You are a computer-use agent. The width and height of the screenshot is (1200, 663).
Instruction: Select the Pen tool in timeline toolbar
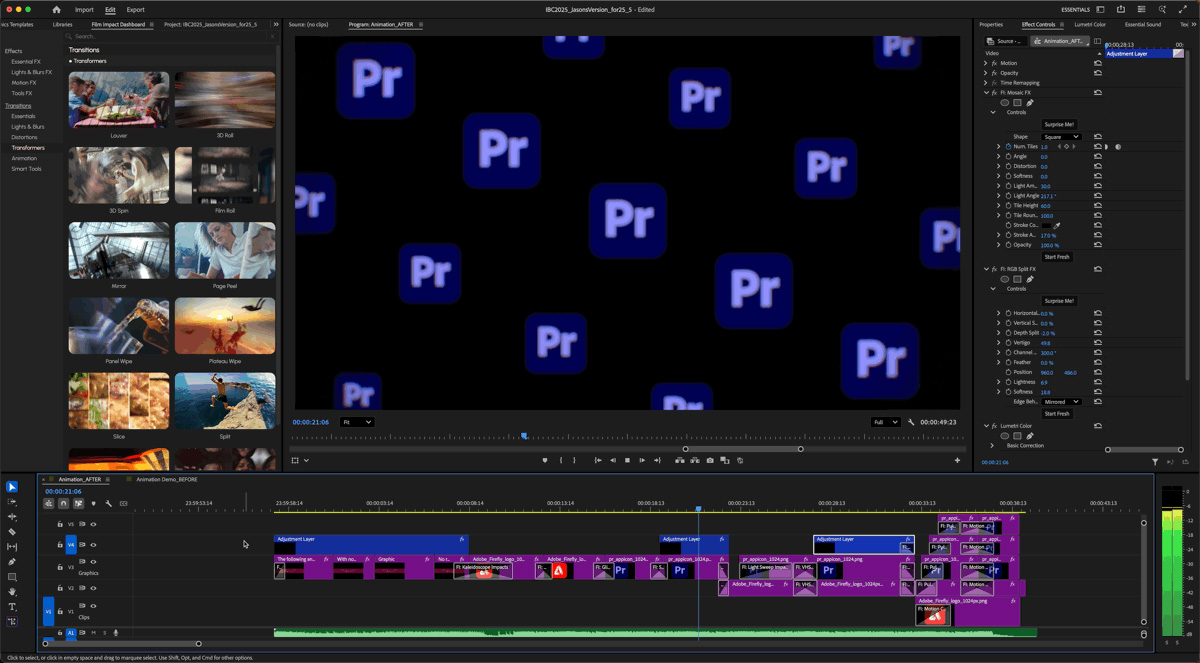(12, 562)
